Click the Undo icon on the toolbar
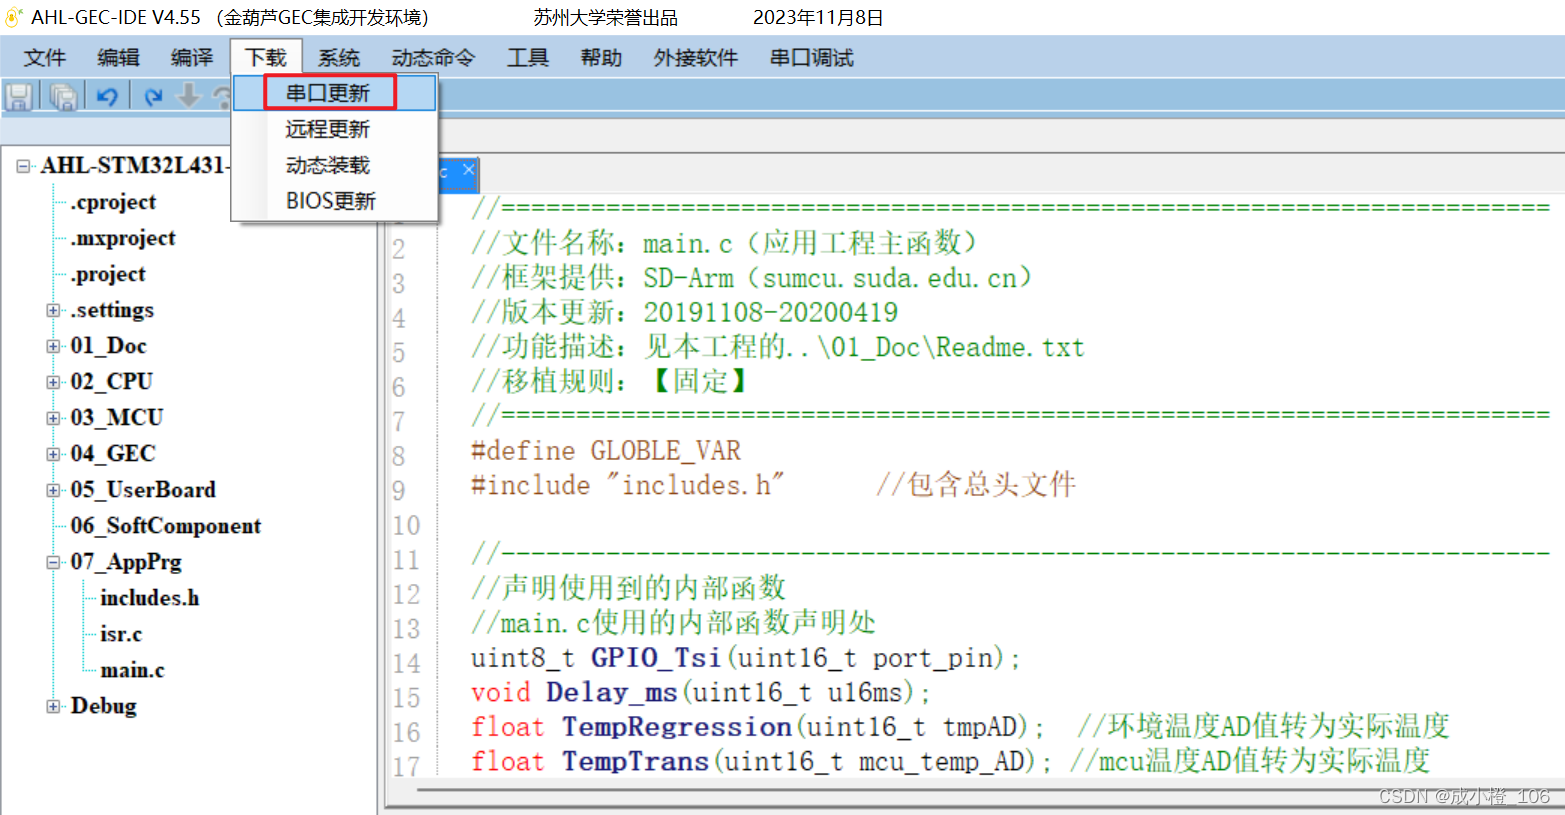The image size is (1565, 815). point(106,96)
